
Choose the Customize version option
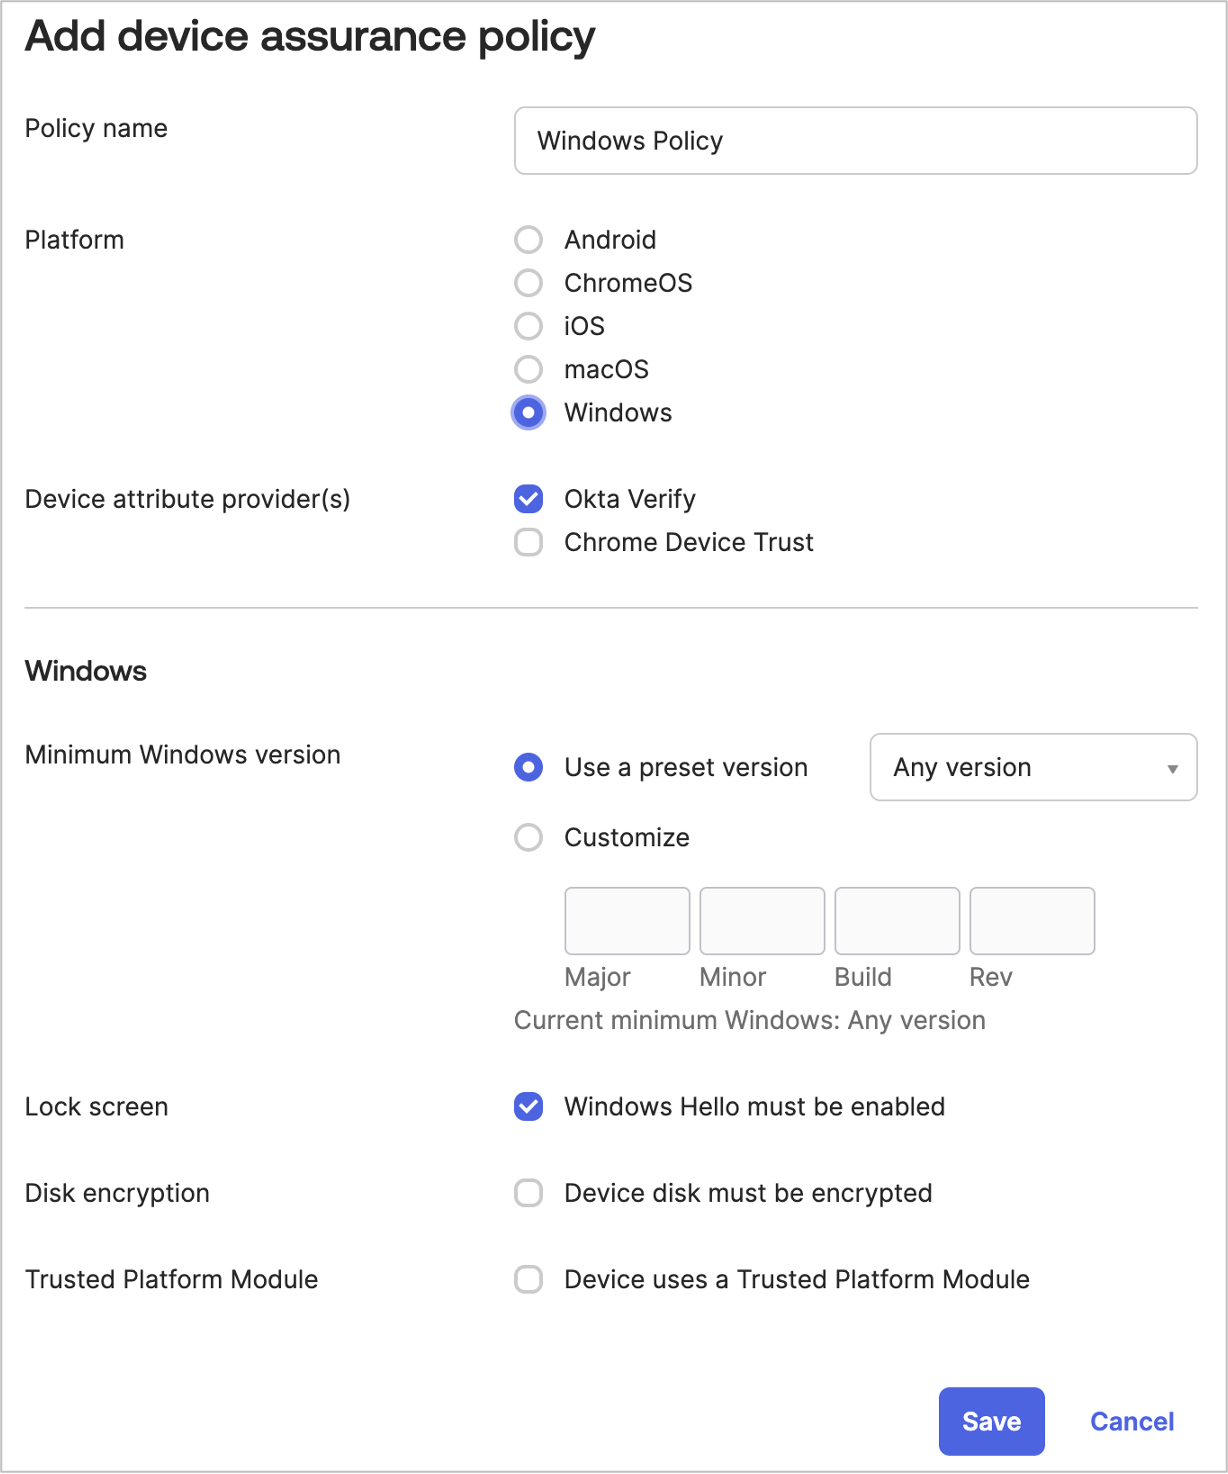click(528, 837)
